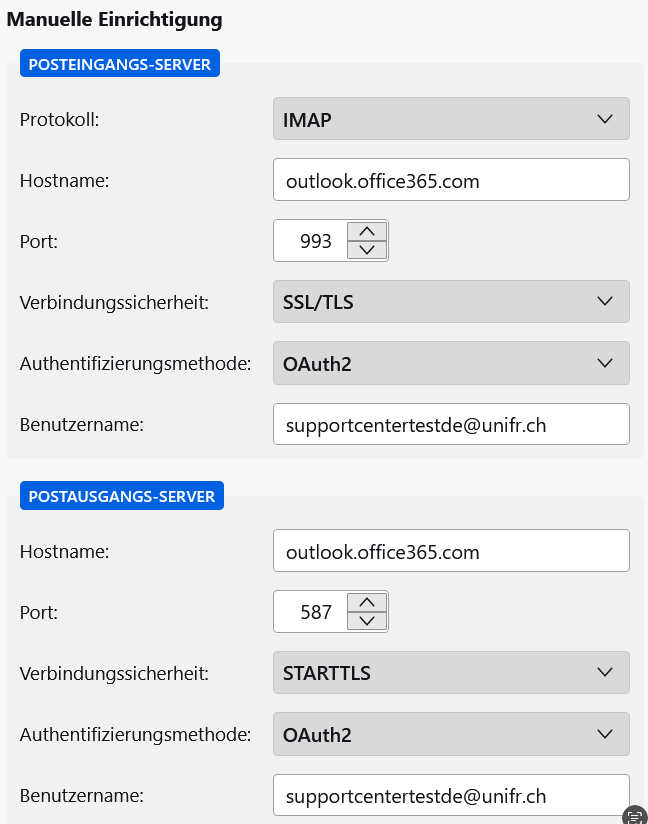Increase the outgoing server port 587
648x824 pixels.
click(x=366, y=602)
